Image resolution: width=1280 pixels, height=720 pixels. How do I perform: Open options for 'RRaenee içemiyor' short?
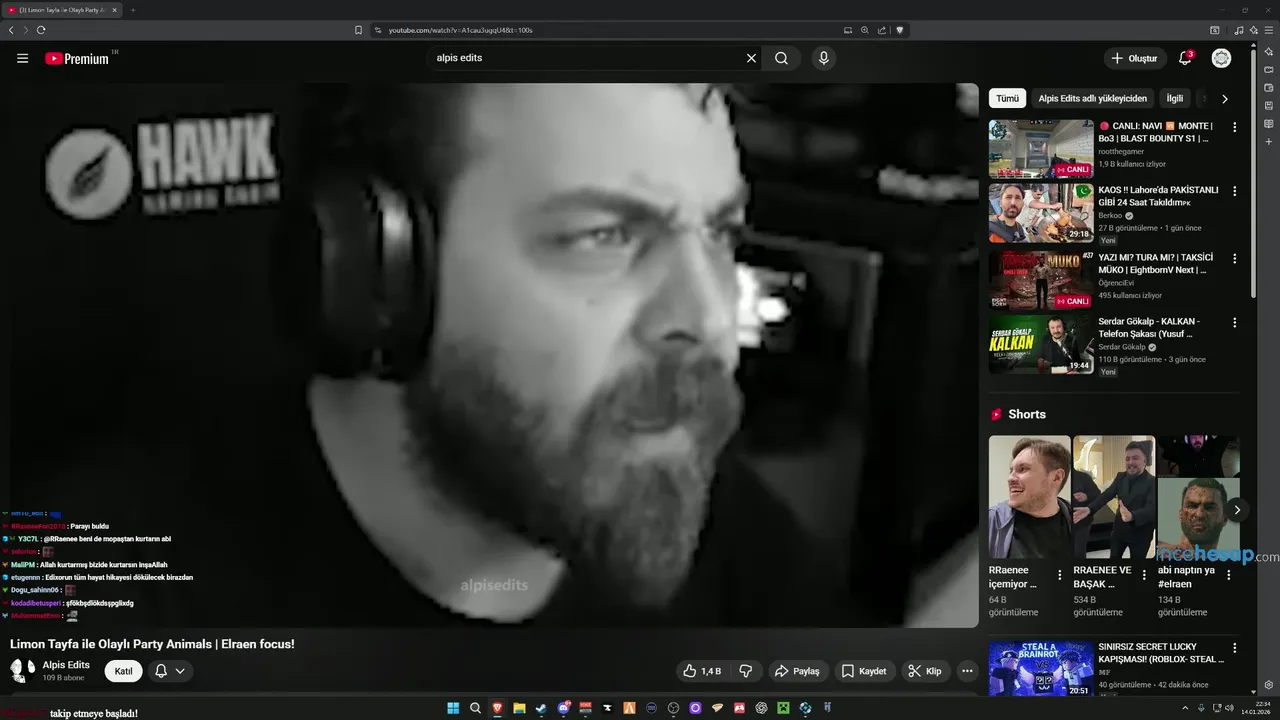point(1060,575)
